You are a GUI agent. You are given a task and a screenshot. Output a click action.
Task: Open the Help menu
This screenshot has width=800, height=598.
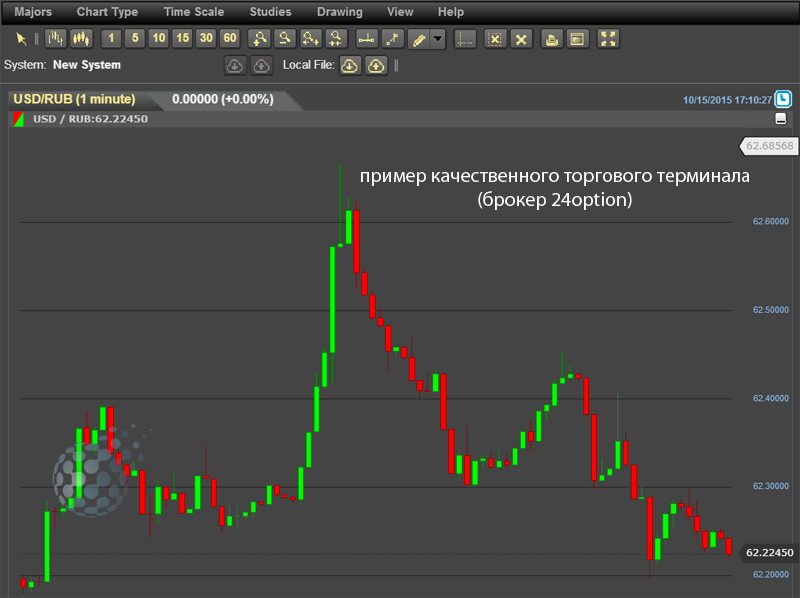point(451,12)
